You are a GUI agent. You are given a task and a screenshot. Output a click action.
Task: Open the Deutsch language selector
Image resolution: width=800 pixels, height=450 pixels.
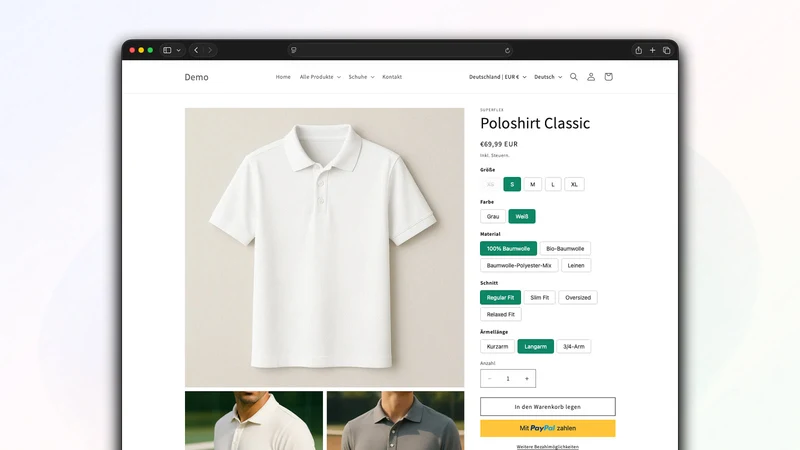click(548, 77)
